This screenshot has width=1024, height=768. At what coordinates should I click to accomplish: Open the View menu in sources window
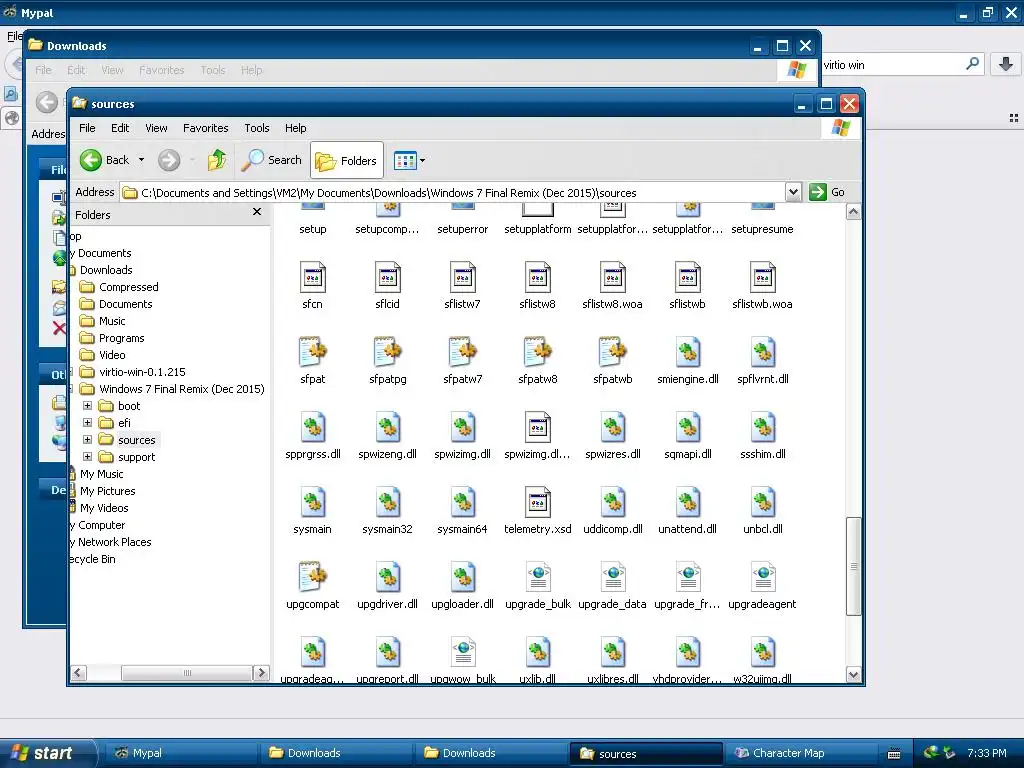coord(156,128)
